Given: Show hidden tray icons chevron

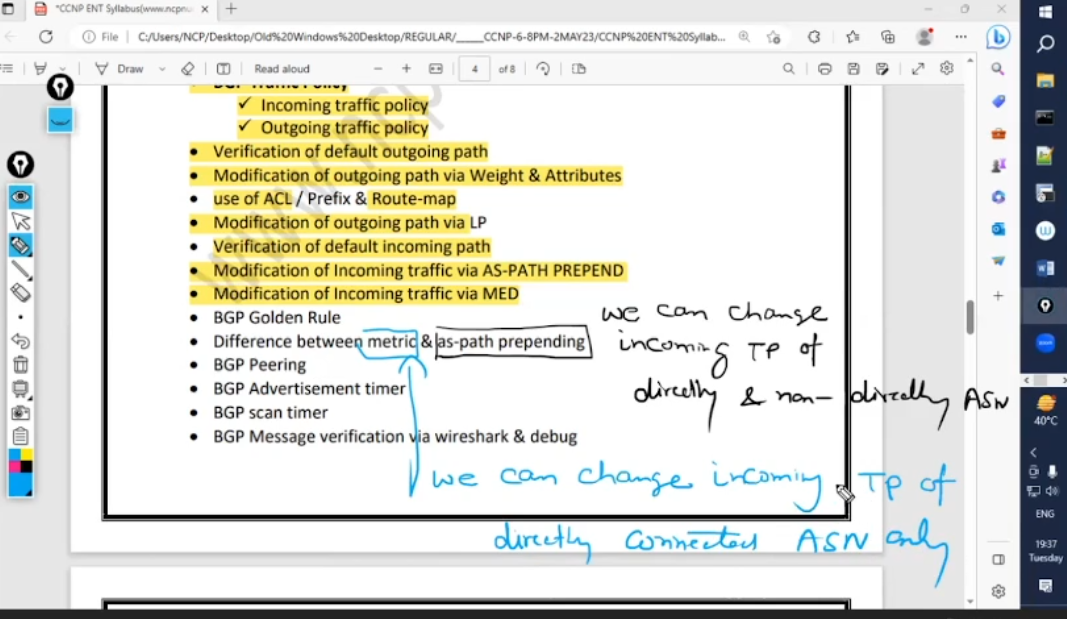Looking at the screenshot, I should 1033,452.
